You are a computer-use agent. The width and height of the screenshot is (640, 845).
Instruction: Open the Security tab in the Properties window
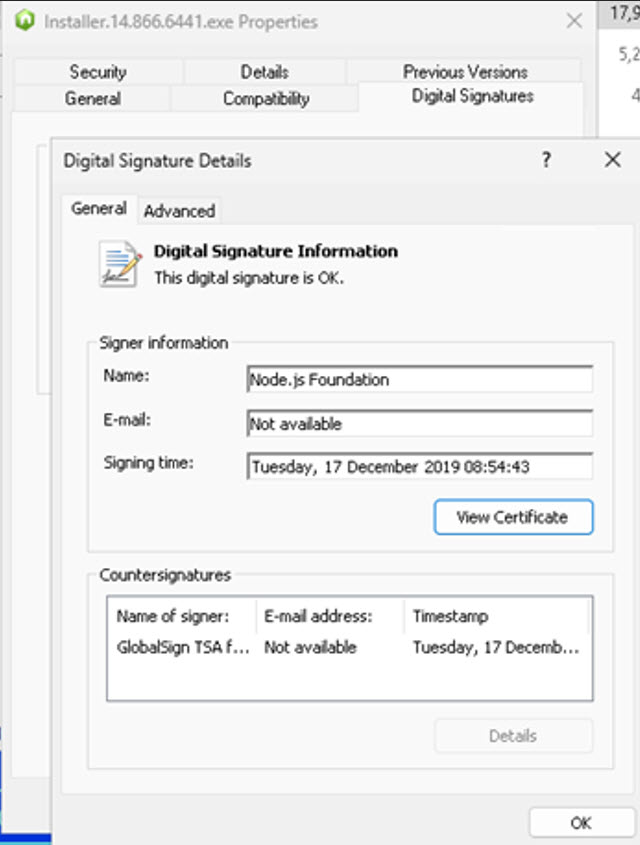pyautogui.click(x=98, y=72)
